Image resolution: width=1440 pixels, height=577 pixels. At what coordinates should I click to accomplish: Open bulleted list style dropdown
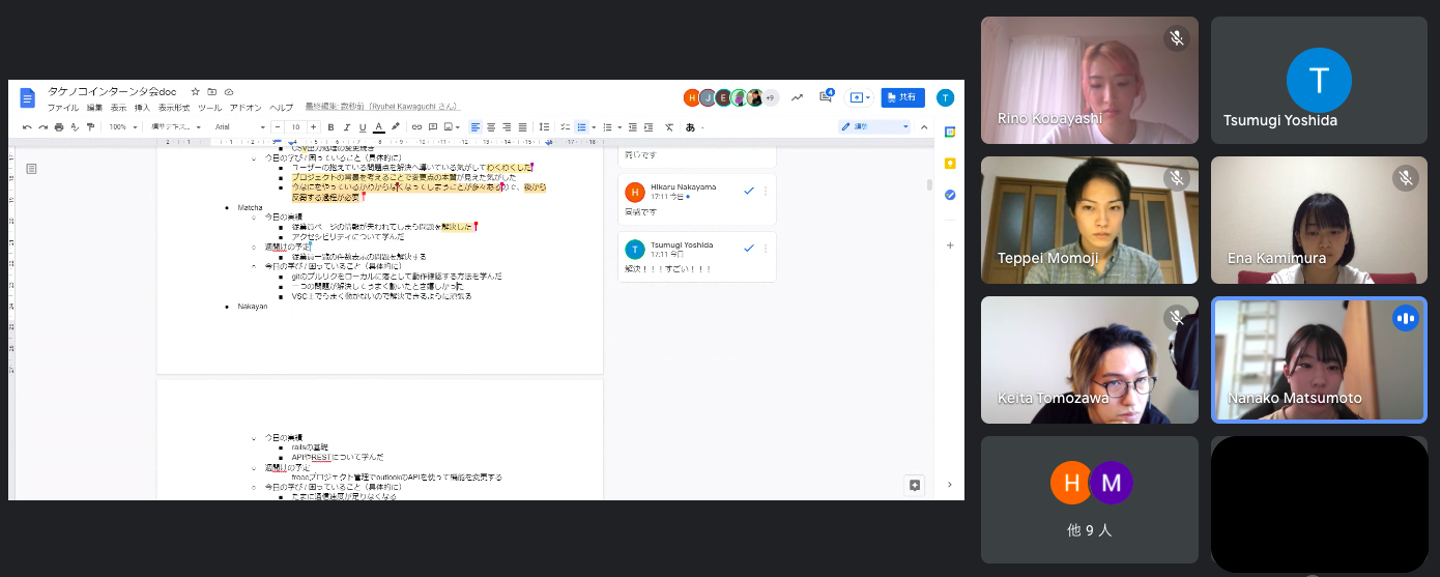coord(594,127)
